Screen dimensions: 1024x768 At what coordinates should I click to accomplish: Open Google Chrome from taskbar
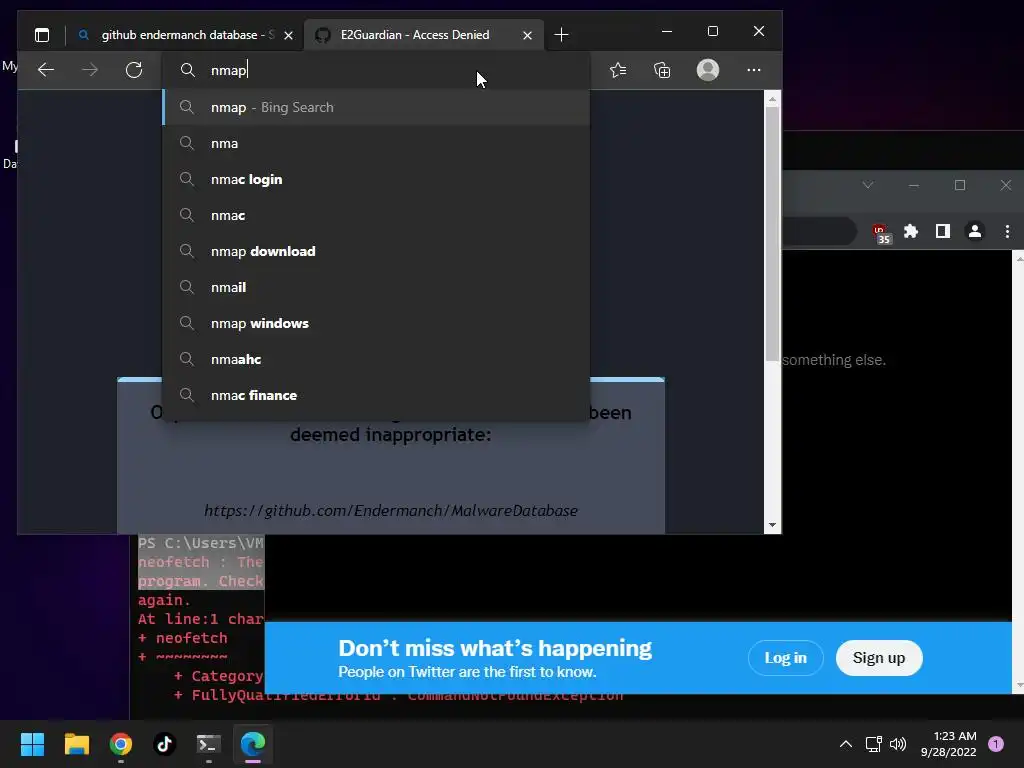click(x=121, y=744)
